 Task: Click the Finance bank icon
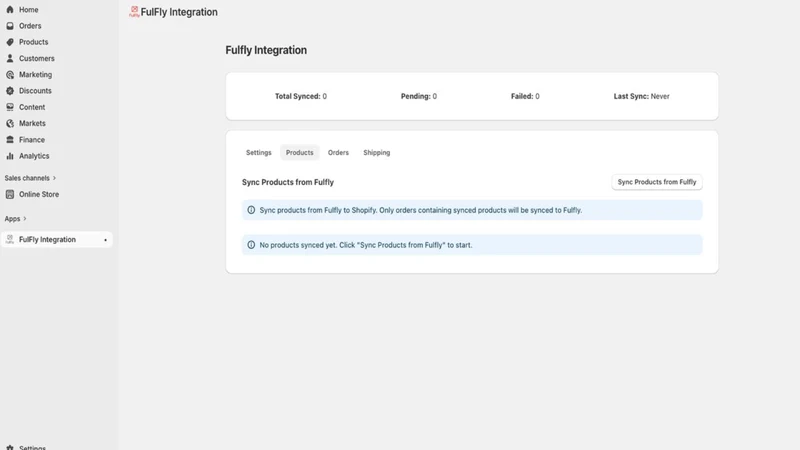[10, 140]
